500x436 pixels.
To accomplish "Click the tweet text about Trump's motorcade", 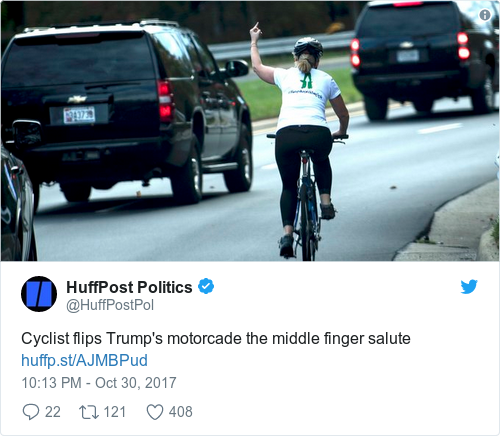I will coord(216,339).
